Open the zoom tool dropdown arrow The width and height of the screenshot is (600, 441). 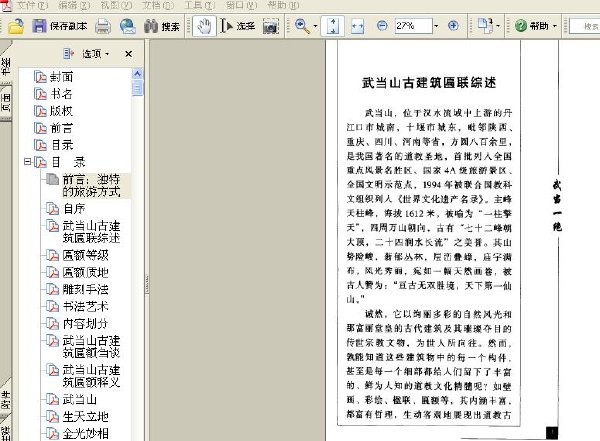click(x=316, y=26)
